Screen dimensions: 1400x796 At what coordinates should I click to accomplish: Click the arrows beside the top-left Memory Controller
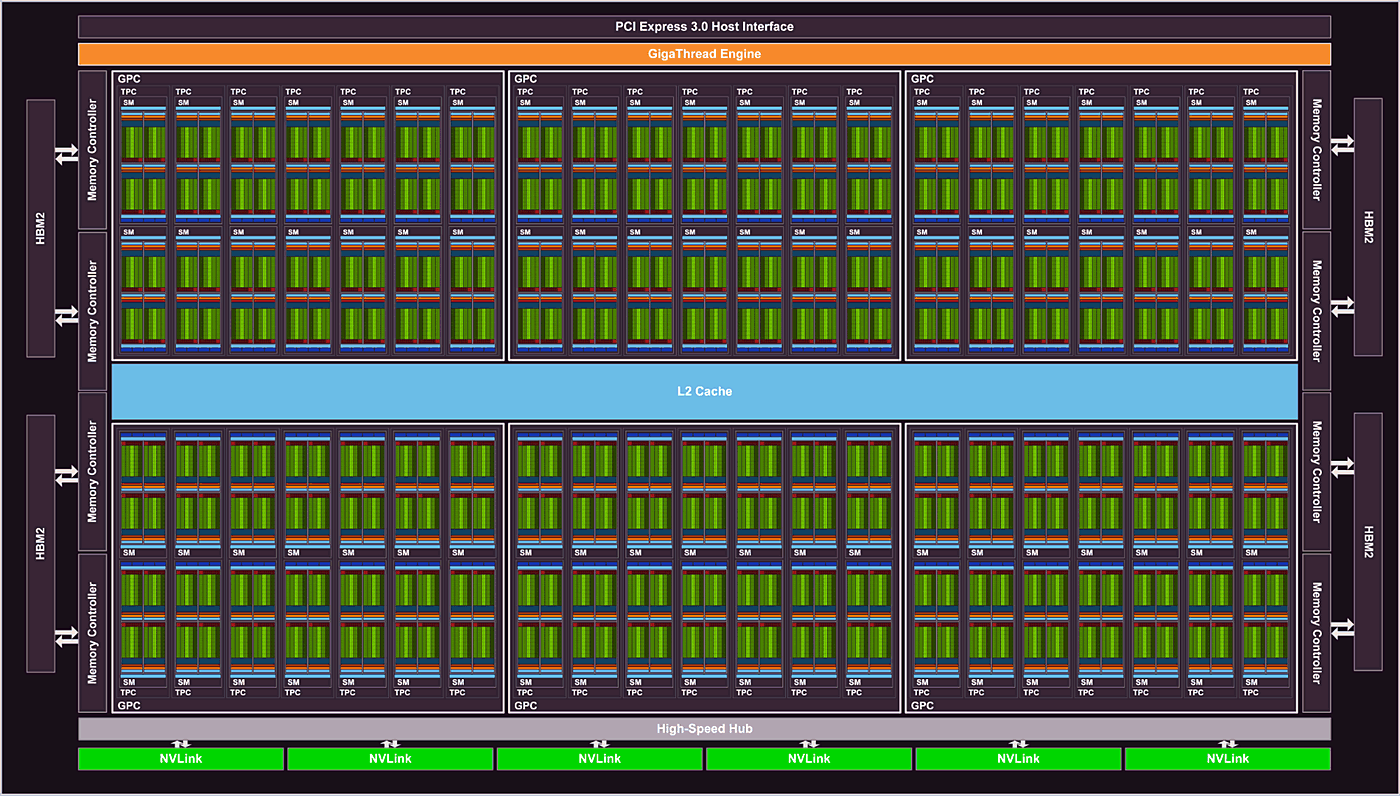(66, 154)
